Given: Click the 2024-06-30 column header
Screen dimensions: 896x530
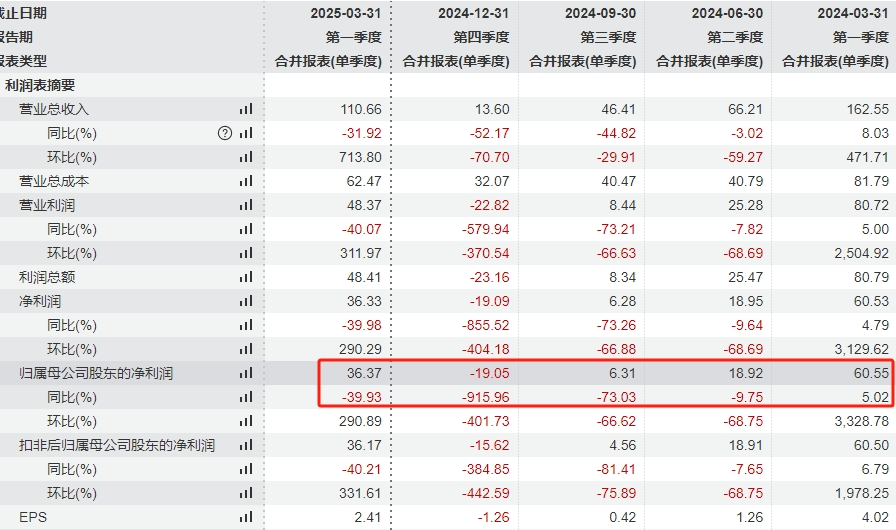Looking at the screenshot, I should coord(727,13).
